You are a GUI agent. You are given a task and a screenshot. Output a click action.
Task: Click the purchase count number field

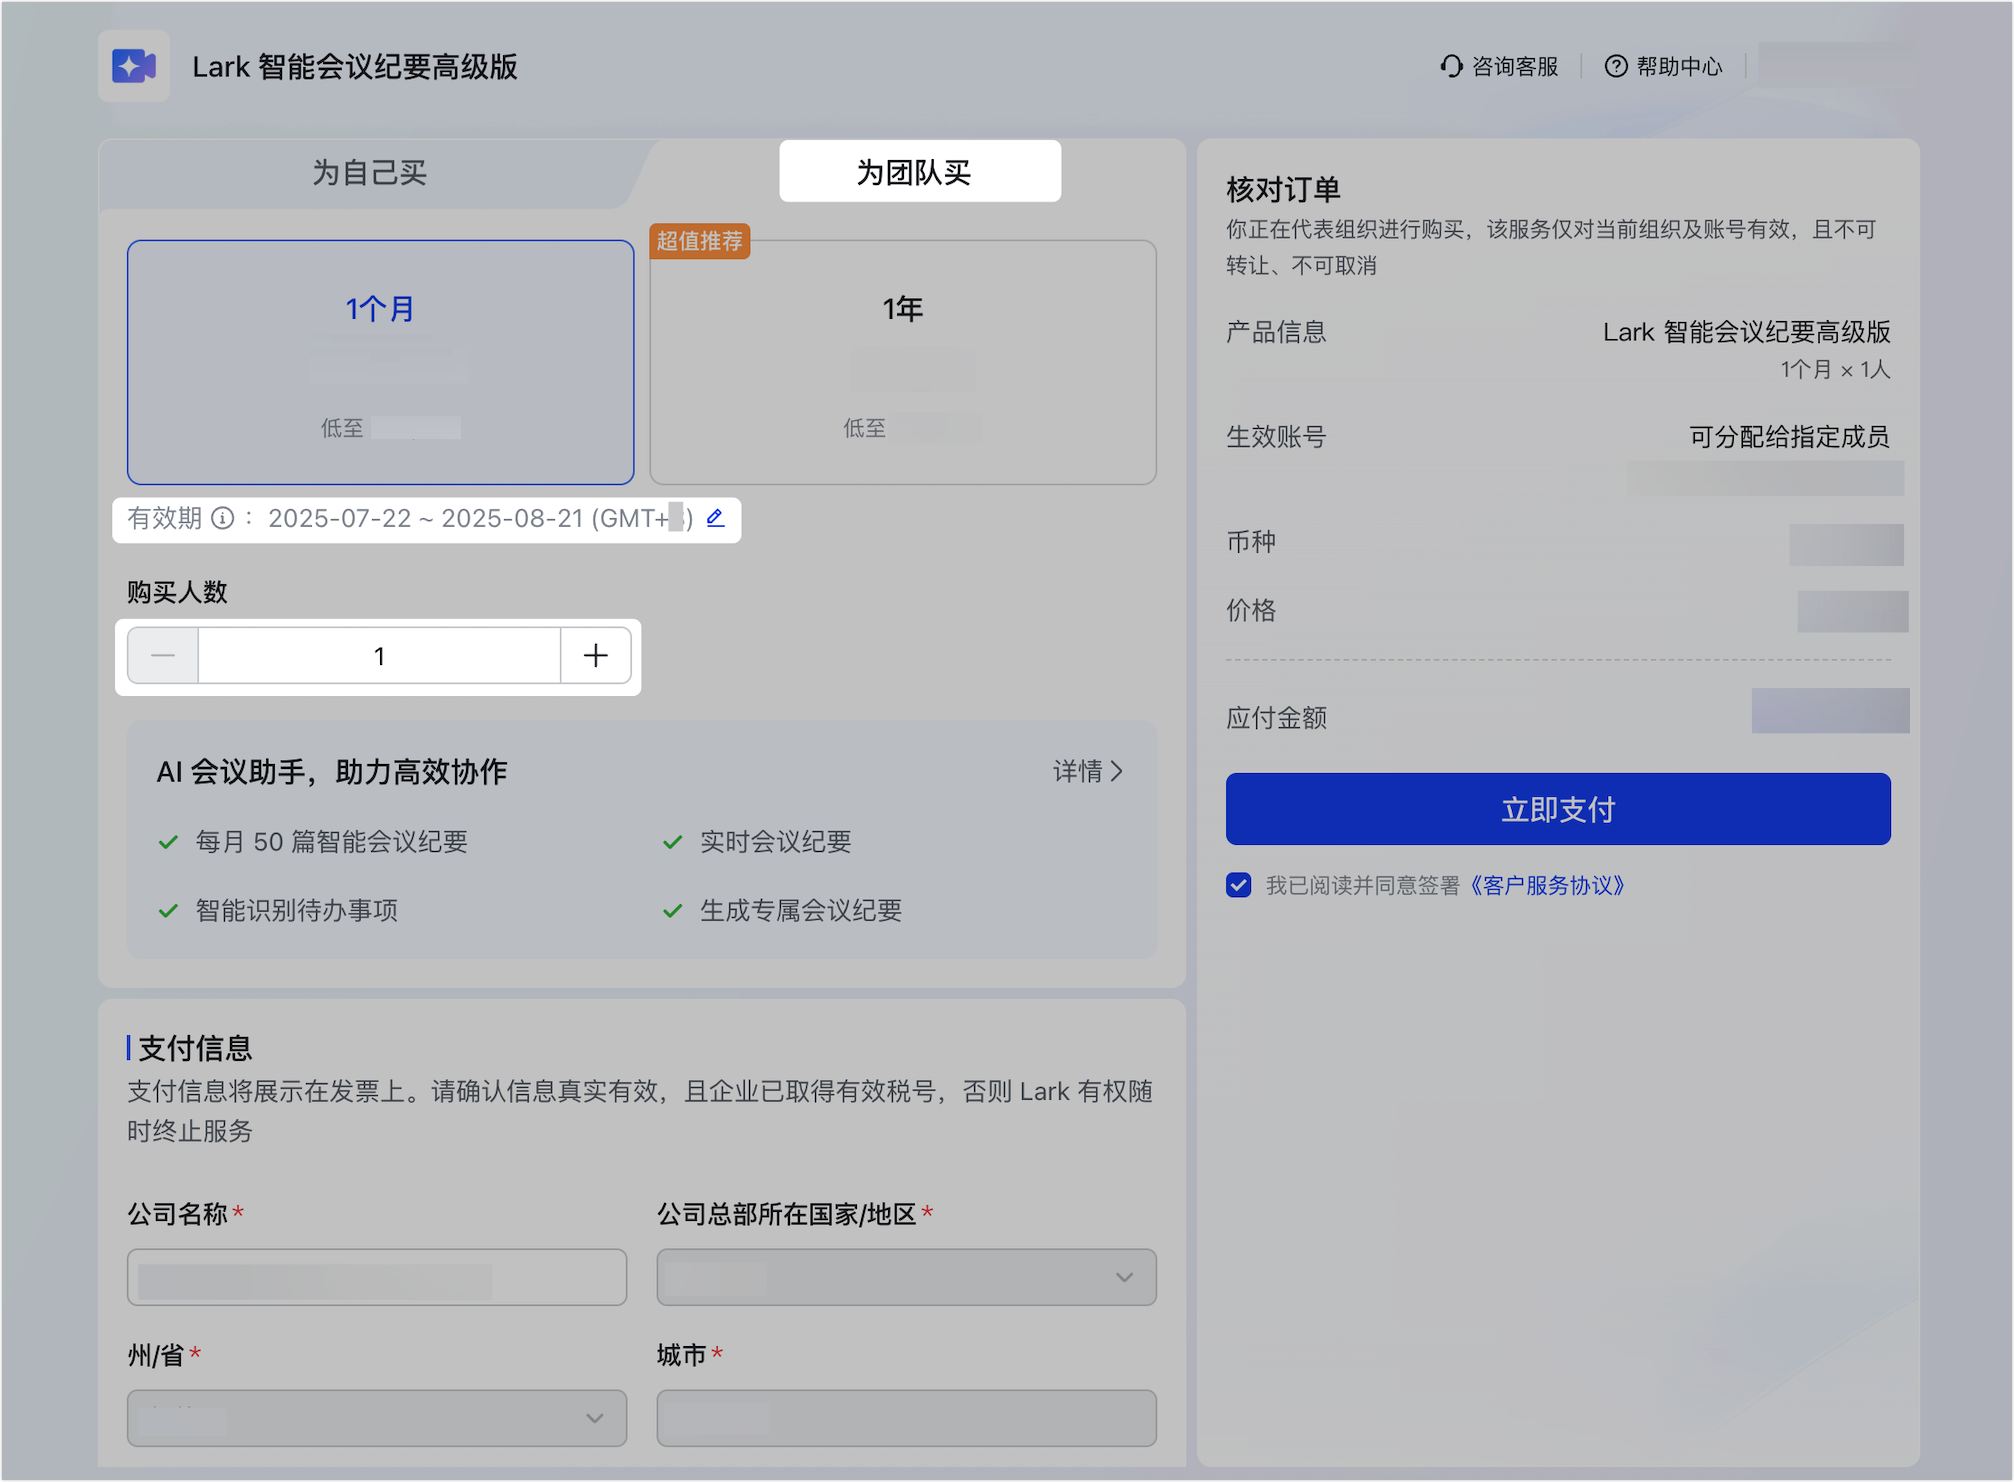[x=379, y=656]
